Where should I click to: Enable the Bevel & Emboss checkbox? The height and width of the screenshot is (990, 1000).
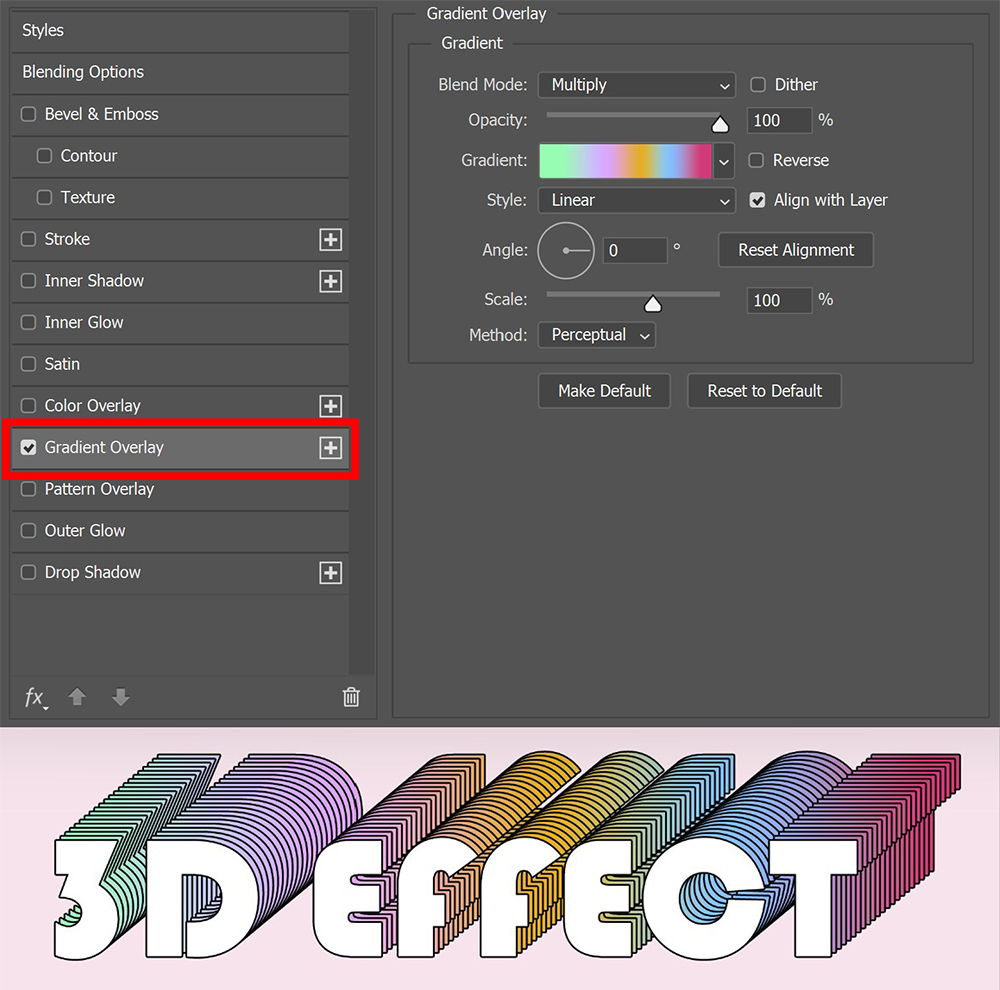click(28, 114)
